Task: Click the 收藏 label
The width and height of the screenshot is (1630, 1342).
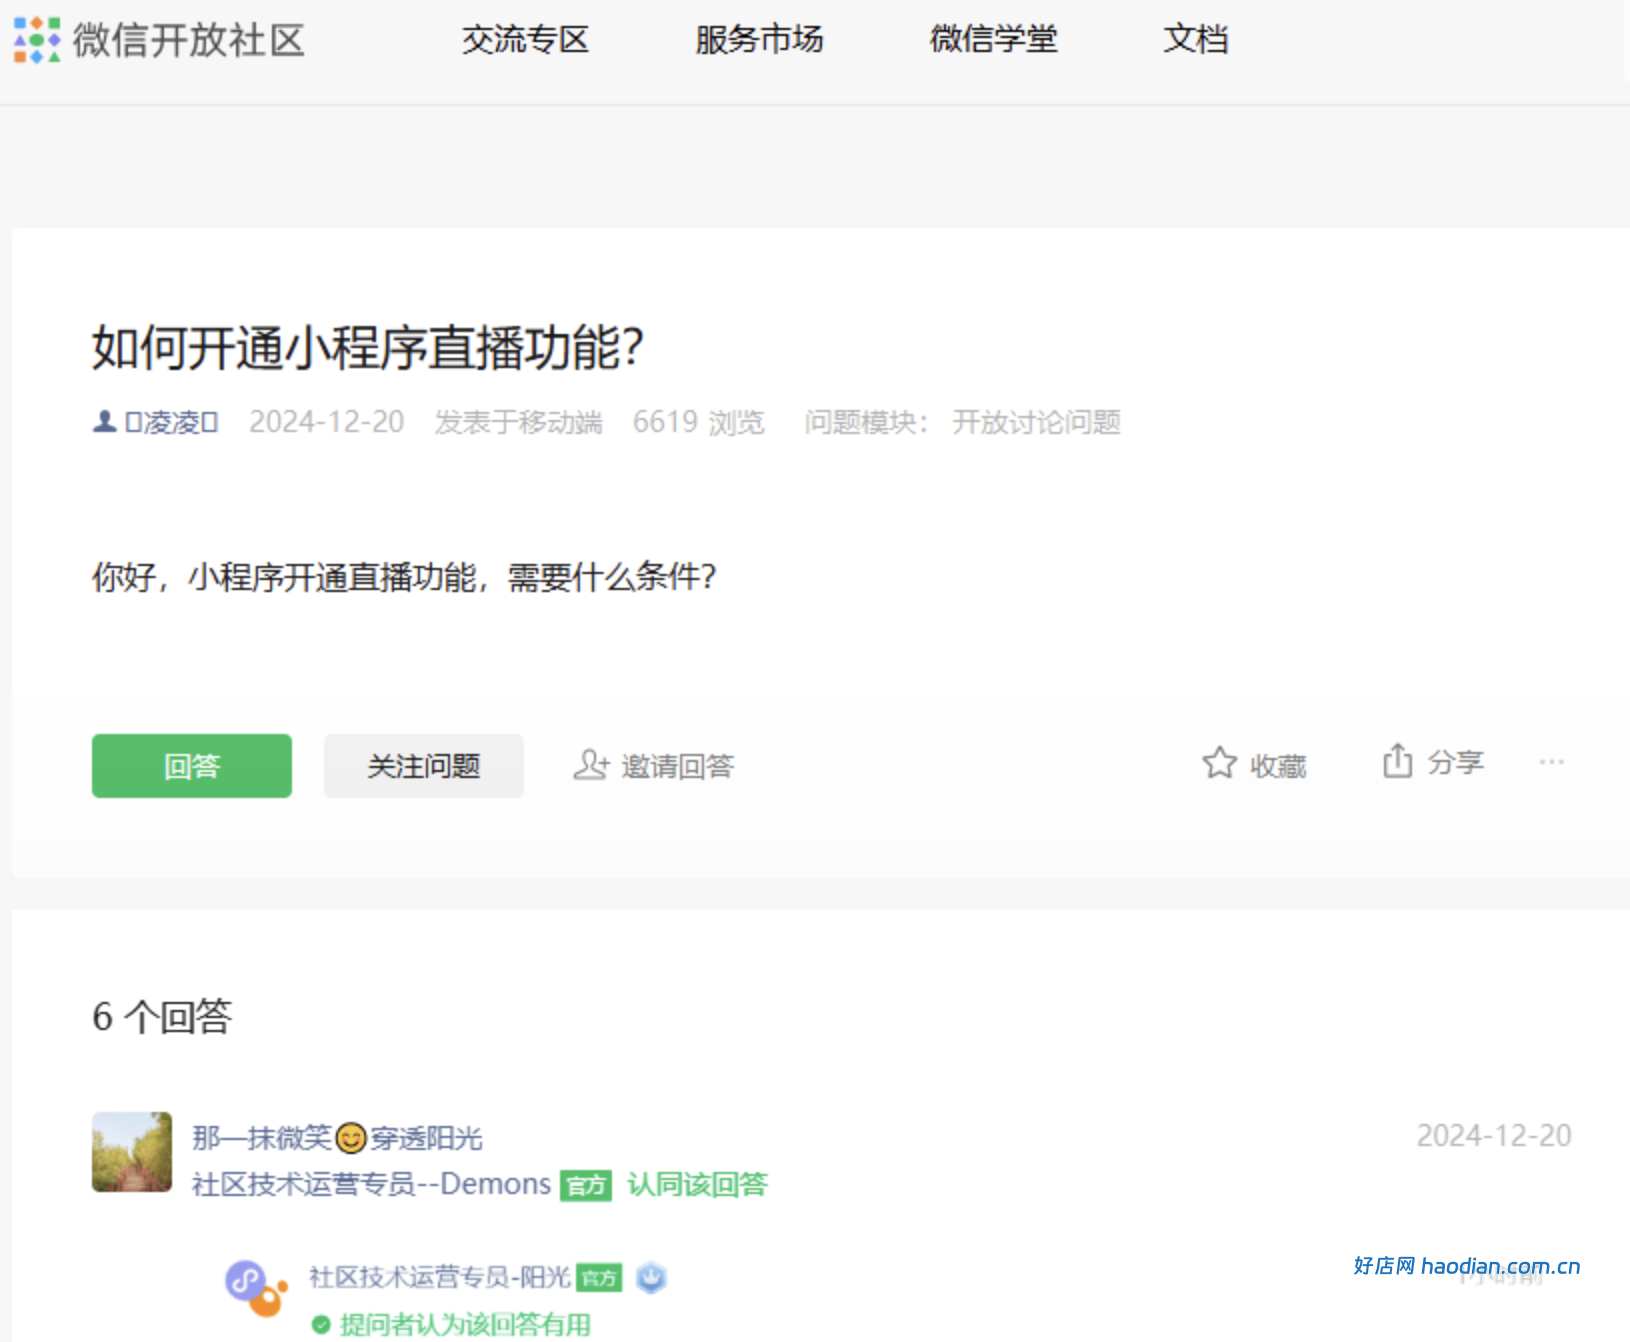Action: click(1278, 766)
